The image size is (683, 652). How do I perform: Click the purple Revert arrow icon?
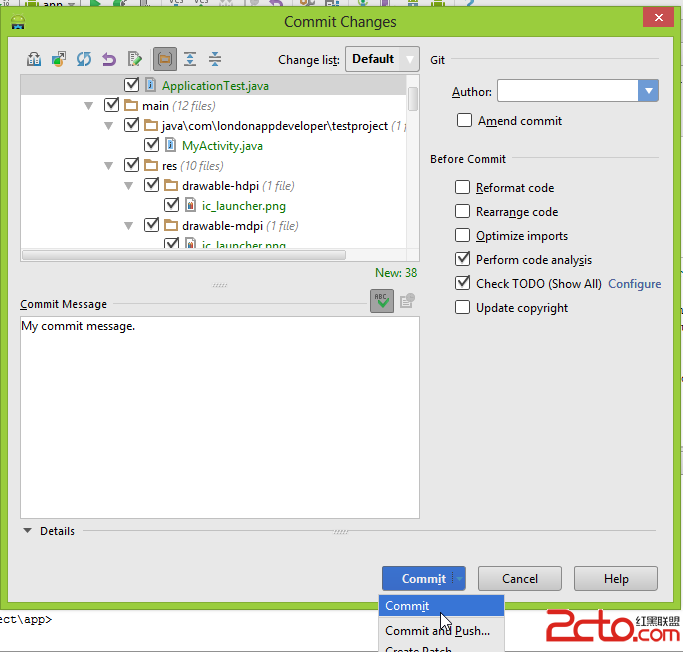tap(109, 59)
